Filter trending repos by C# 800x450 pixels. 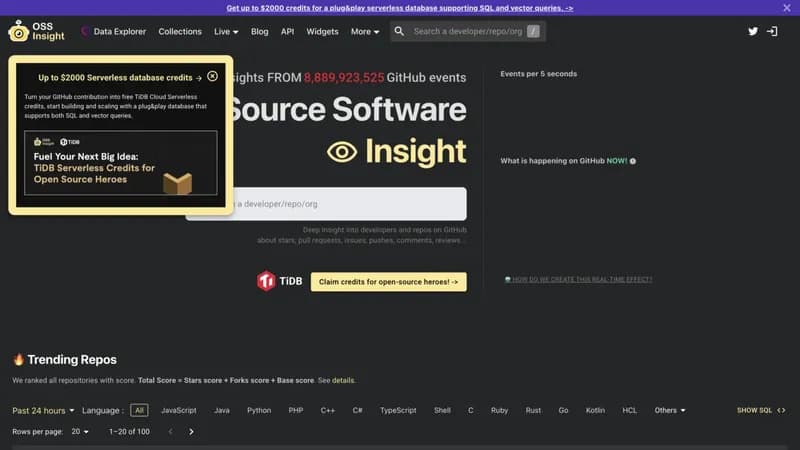coord(357,410)
